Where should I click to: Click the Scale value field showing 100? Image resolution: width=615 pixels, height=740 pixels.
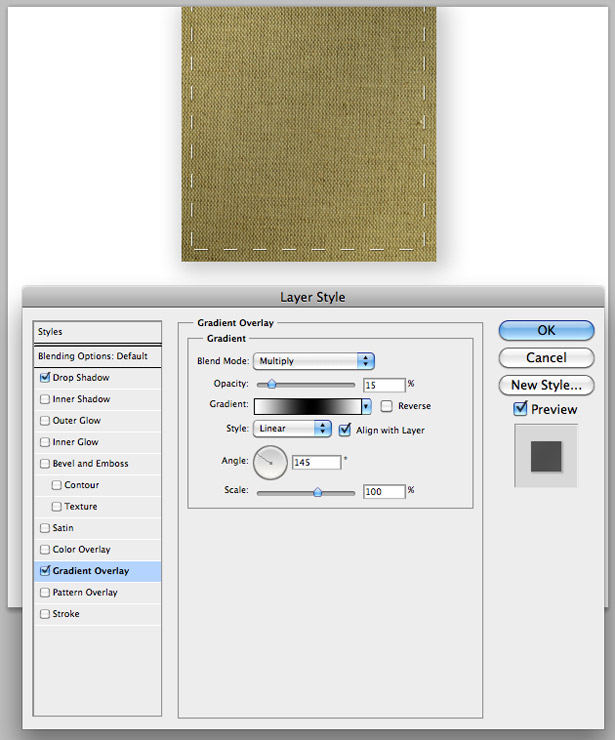coord(384,492)
